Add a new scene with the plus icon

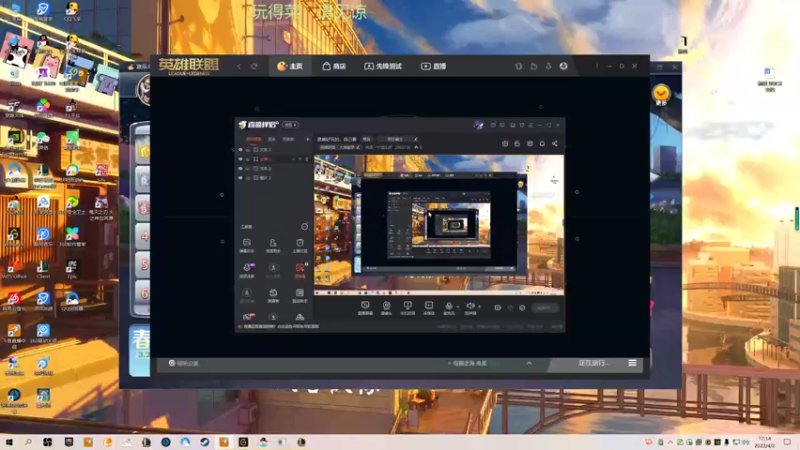(308, 139)
